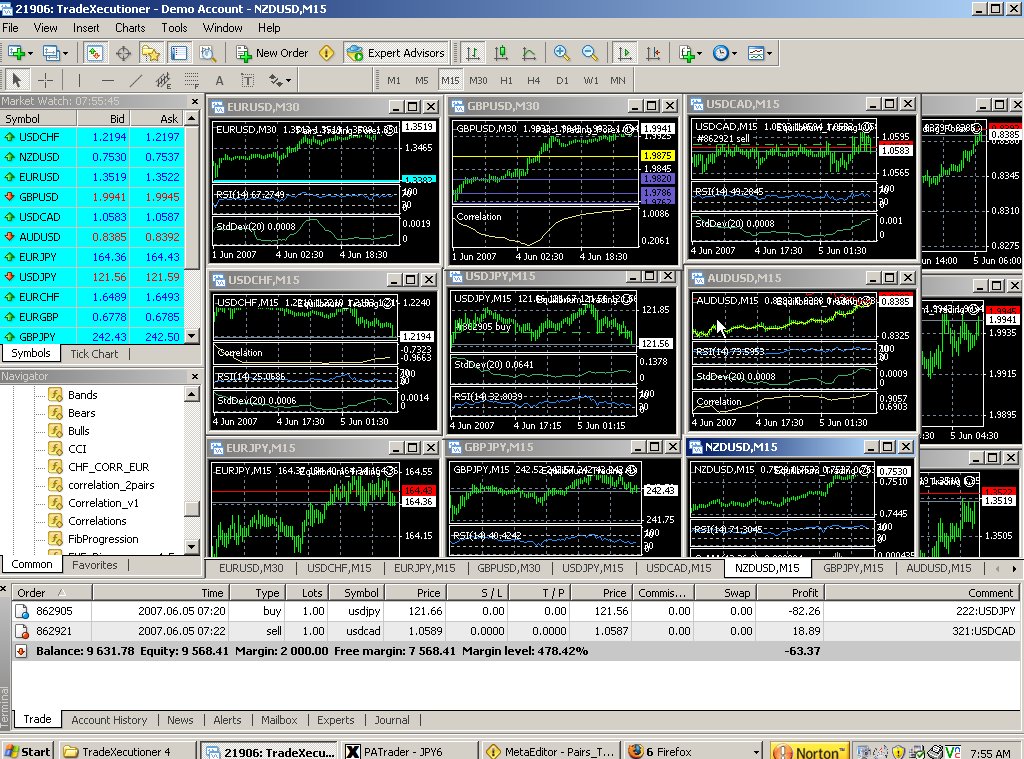
Task: Select the Text Label tool
Action: coord(248,80)
